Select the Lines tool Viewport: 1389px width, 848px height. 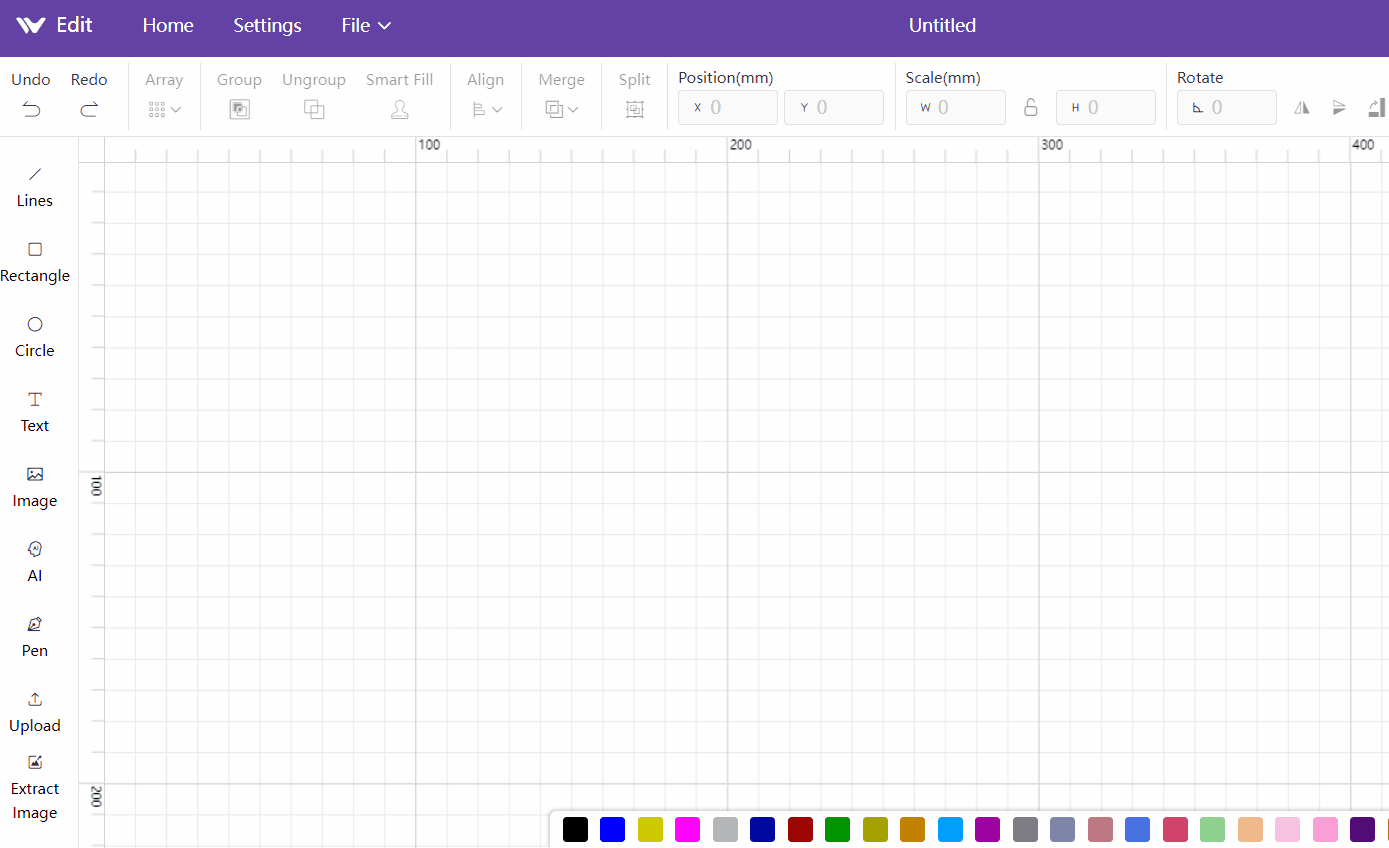35,187
